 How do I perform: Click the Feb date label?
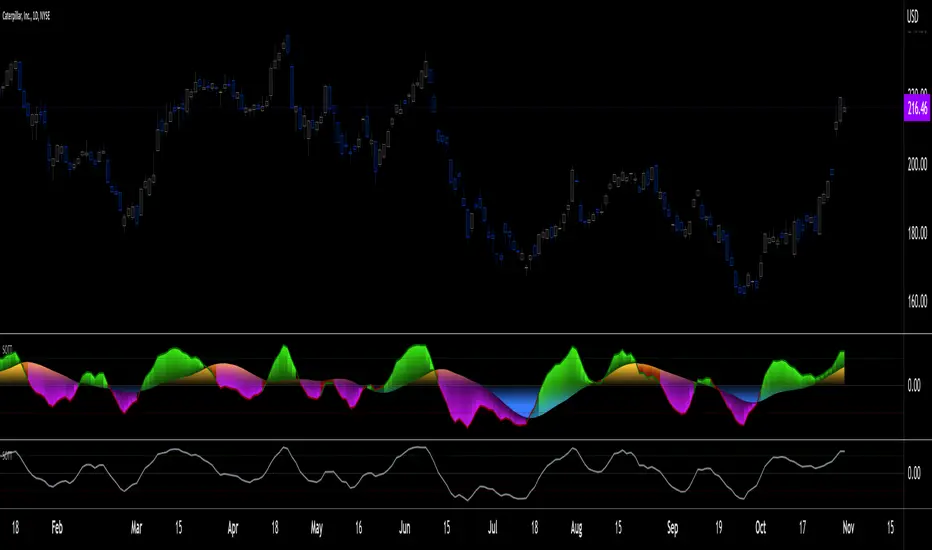(57, 527)
